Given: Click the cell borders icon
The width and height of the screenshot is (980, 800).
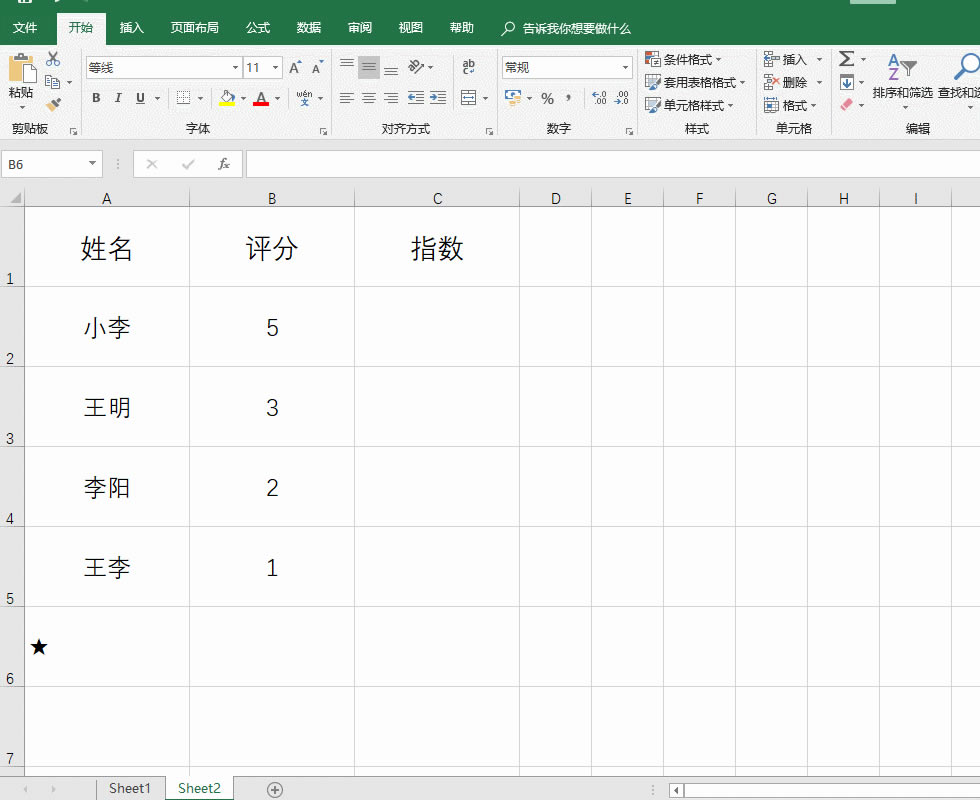Looking at the screenshot, I should point(183,98).
